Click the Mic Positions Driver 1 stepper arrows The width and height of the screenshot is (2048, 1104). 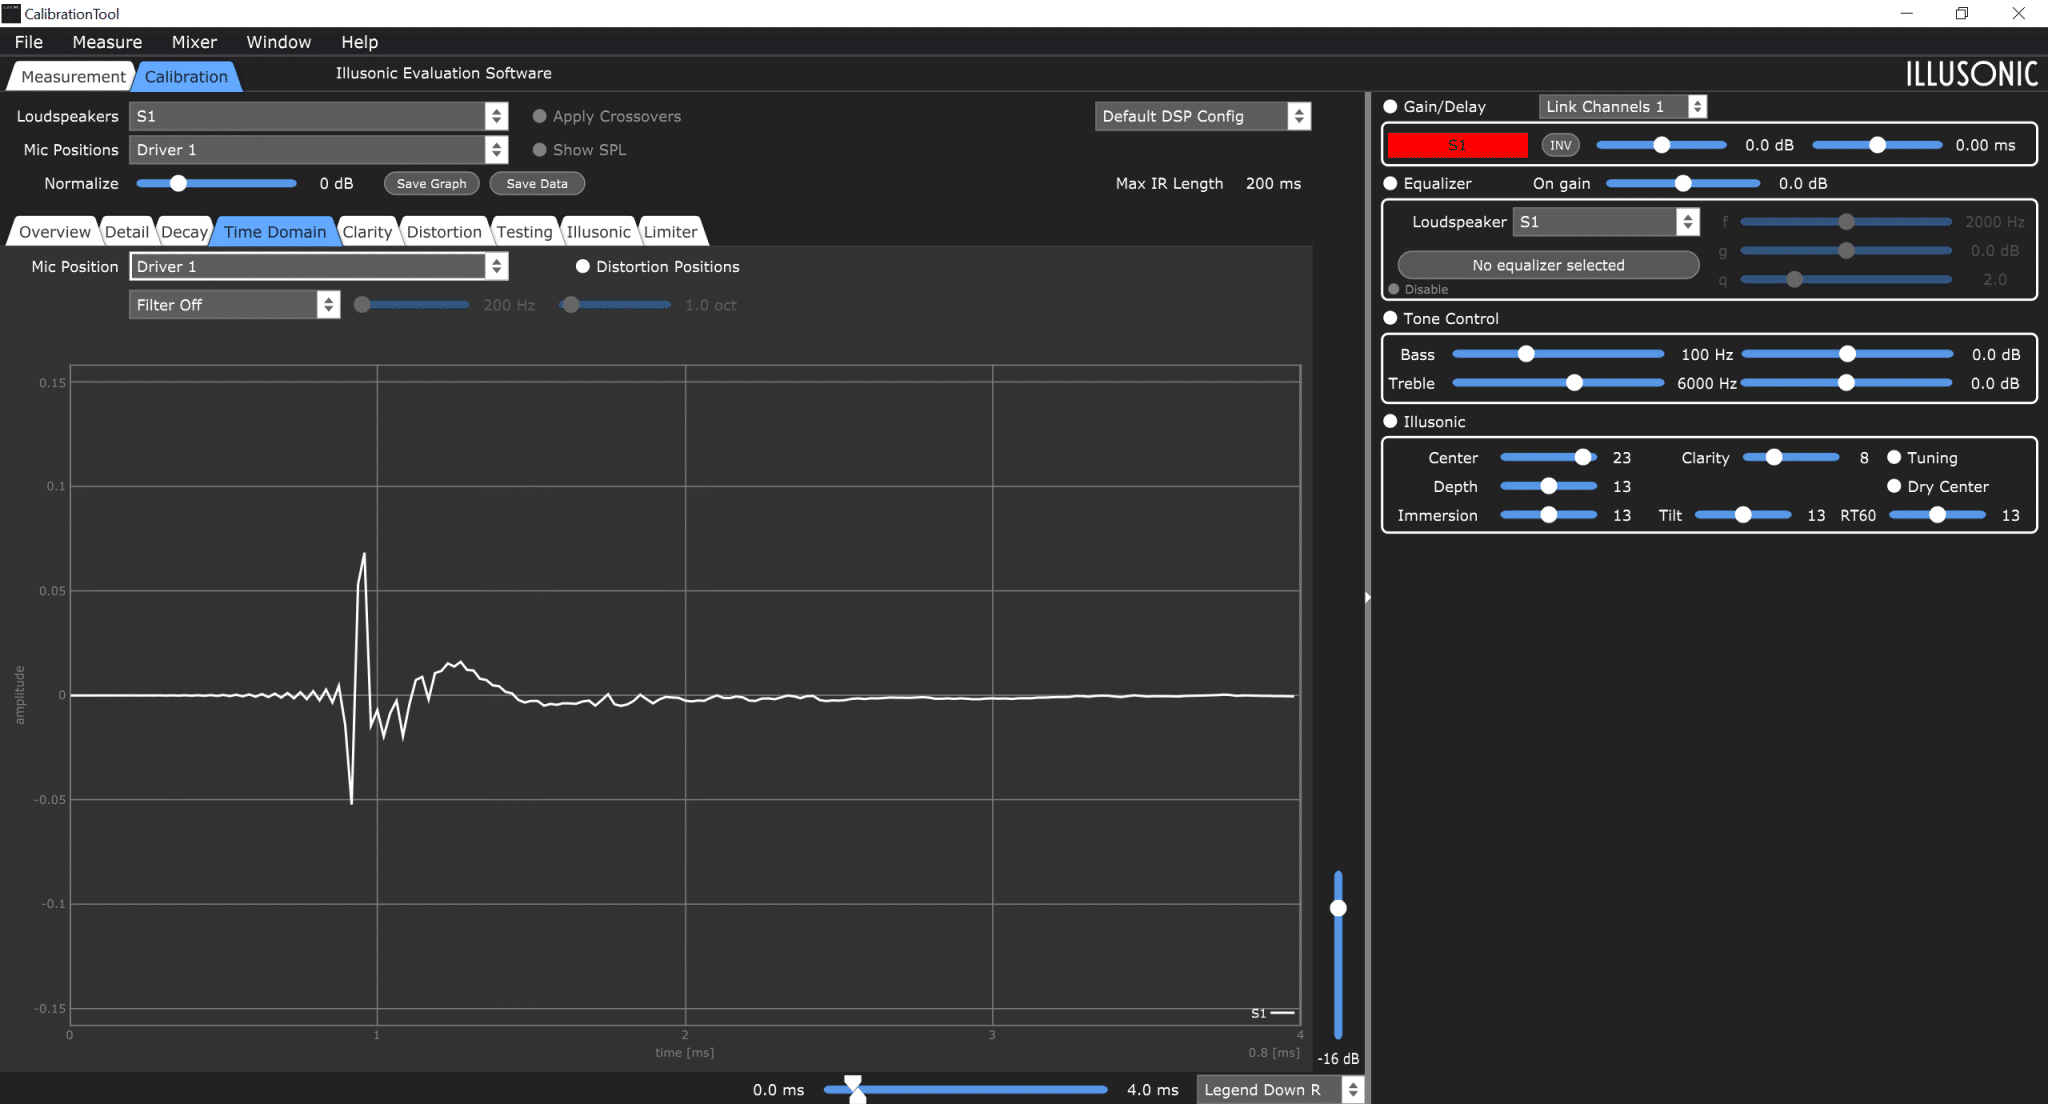(x=496, y=150)
